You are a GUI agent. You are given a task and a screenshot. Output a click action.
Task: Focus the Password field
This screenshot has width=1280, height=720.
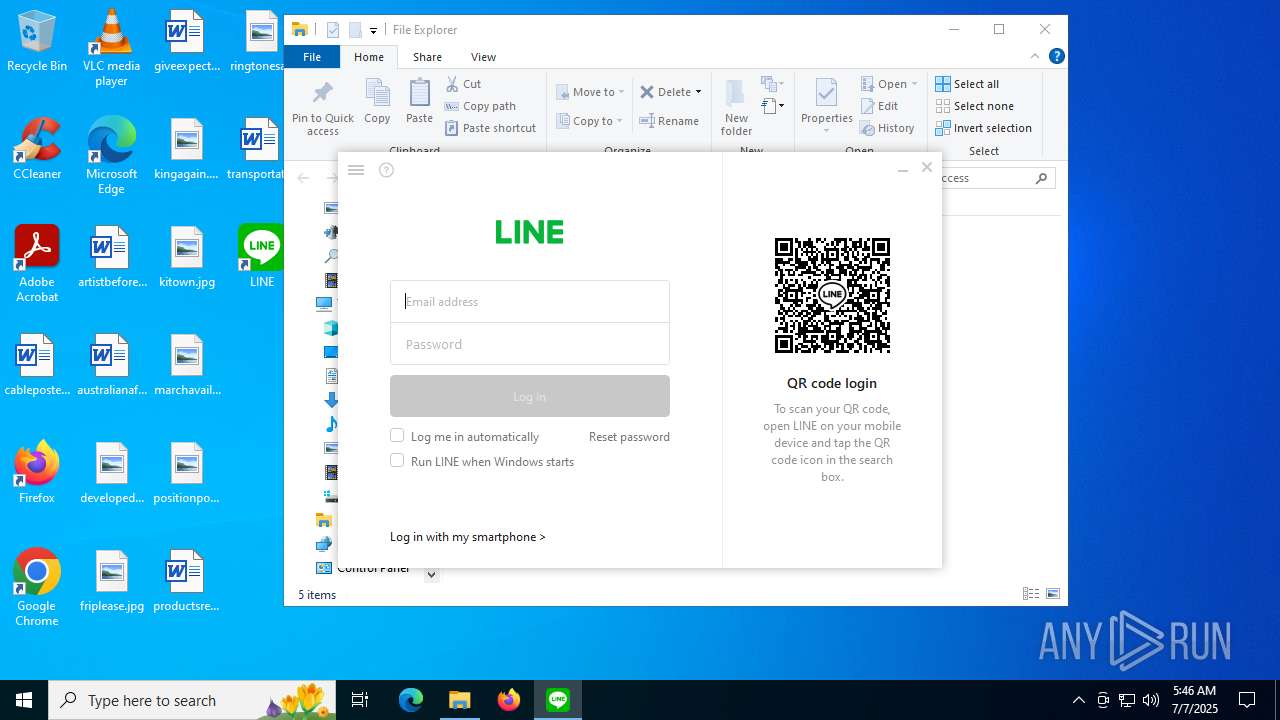[530, 344]
